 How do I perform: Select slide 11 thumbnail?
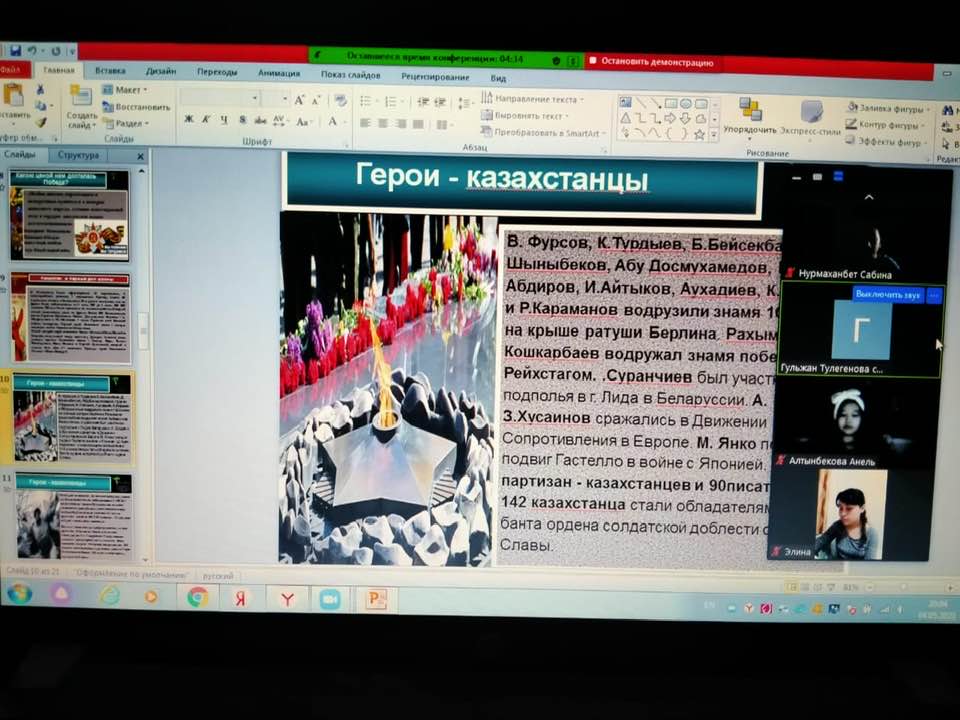tap(73, 516)
